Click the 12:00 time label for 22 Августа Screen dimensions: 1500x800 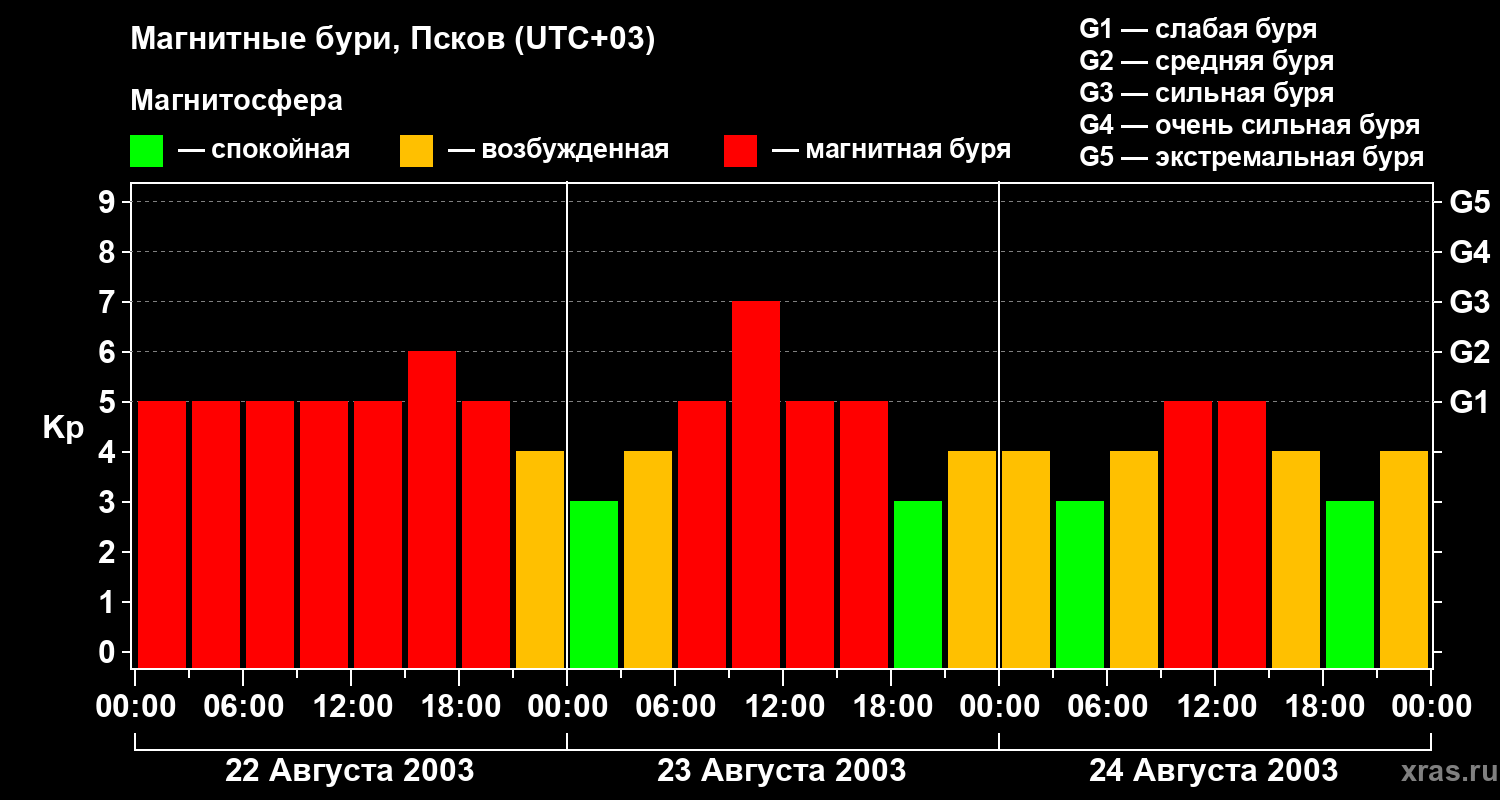pos(351,706)
